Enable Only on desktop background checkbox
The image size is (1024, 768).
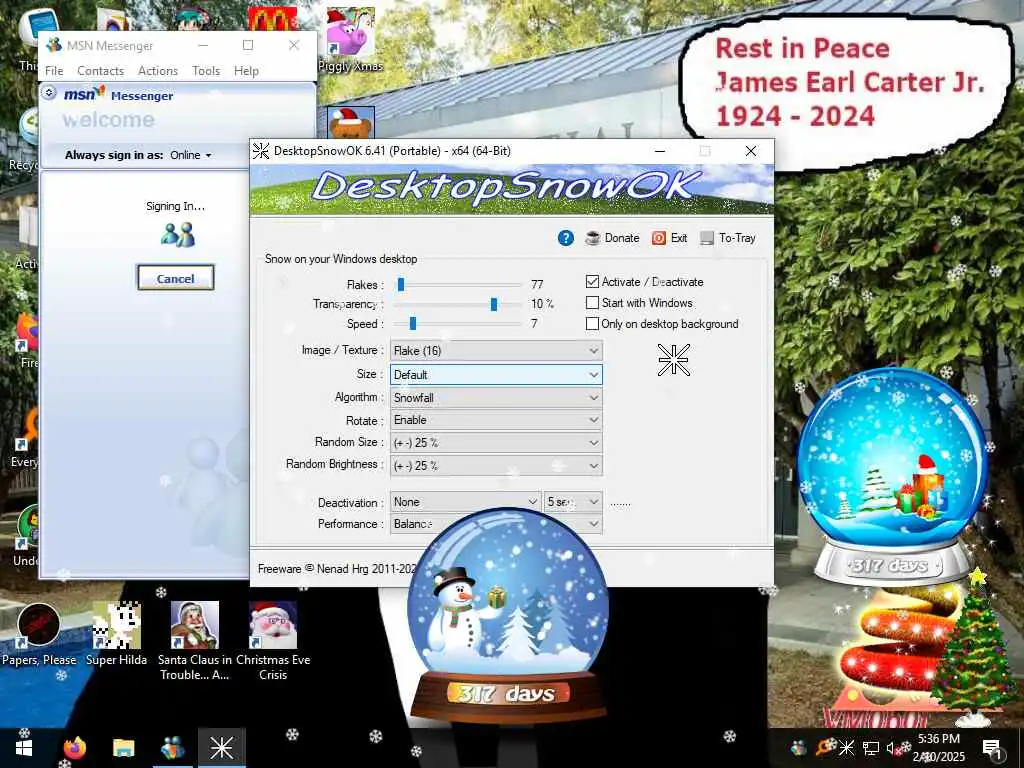coord(592,323)
